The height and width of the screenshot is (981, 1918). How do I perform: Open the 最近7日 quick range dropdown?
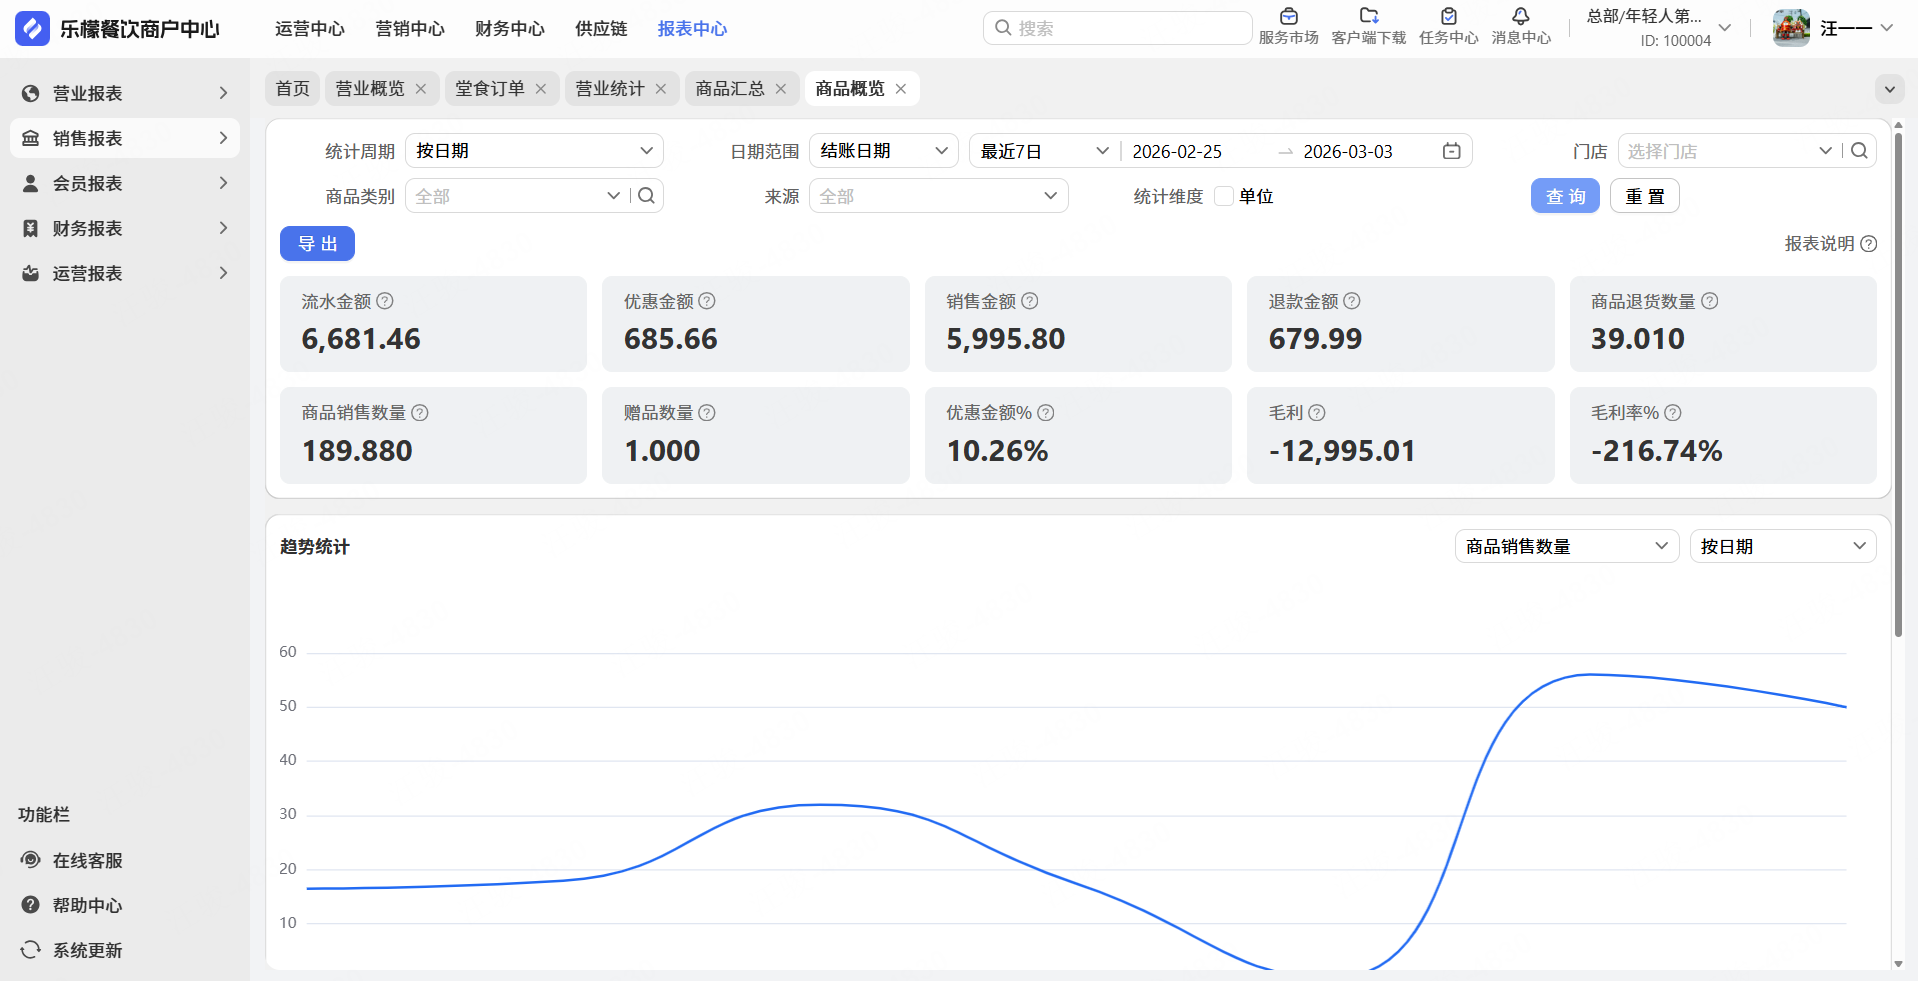click(x=1044, y=151)
